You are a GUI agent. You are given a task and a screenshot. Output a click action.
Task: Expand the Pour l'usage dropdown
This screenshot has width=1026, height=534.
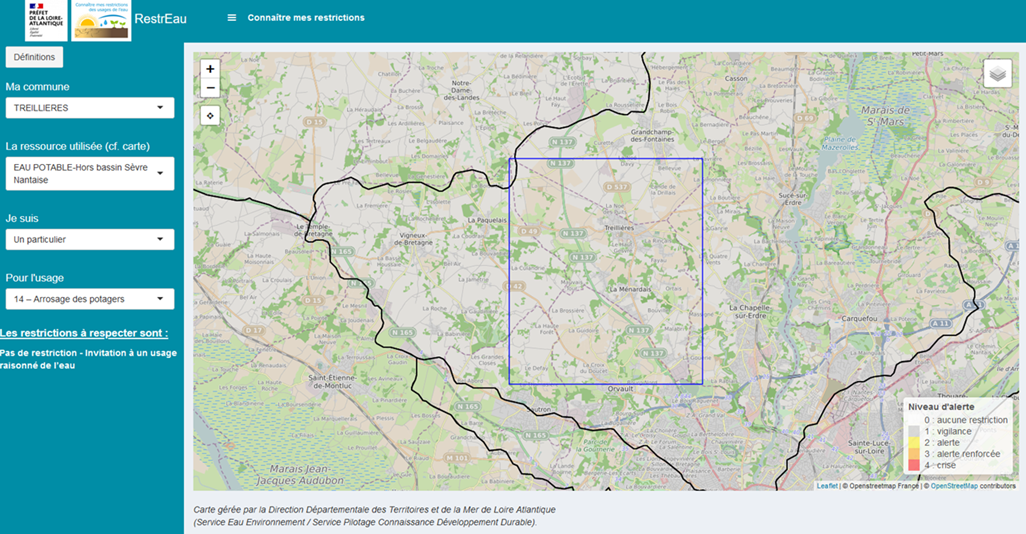(x=90, y=299)
